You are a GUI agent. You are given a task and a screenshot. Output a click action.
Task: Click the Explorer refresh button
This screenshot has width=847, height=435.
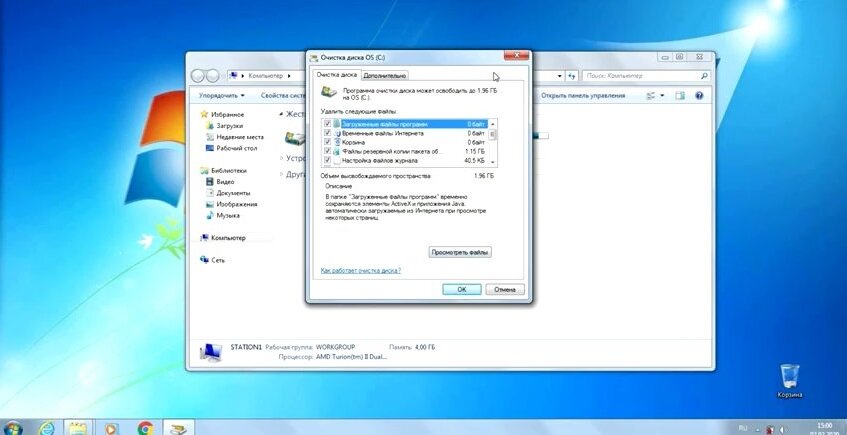[572, 76]
